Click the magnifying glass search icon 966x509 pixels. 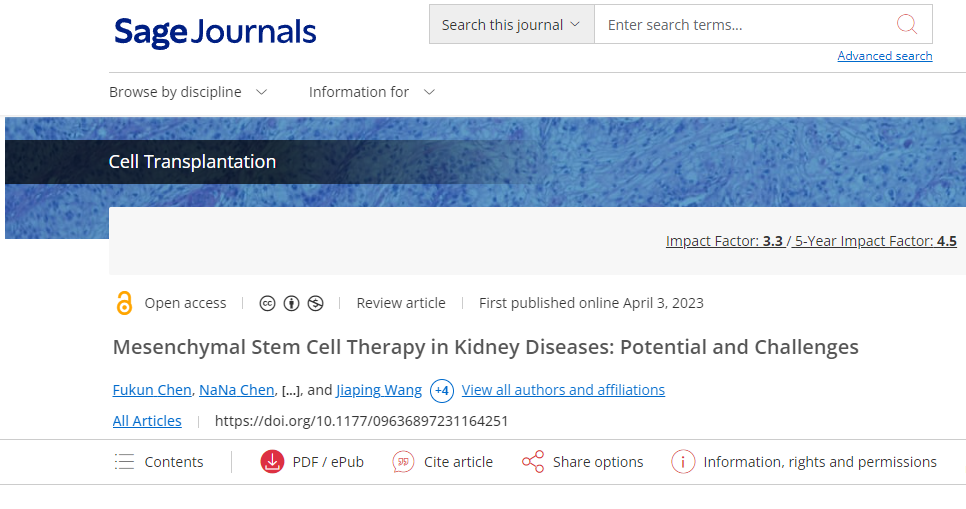[906, 25]
